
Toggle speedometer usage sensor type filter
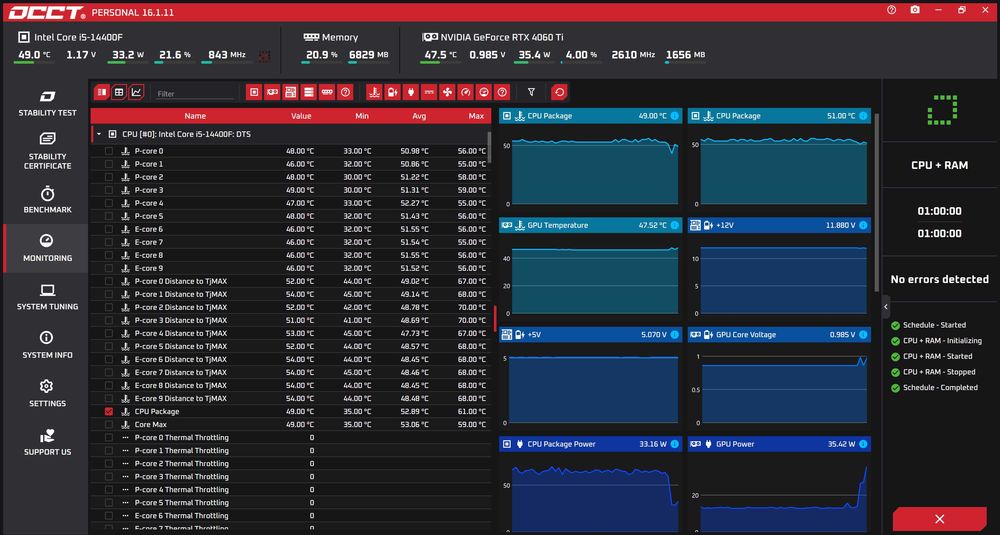pos(466,92)
